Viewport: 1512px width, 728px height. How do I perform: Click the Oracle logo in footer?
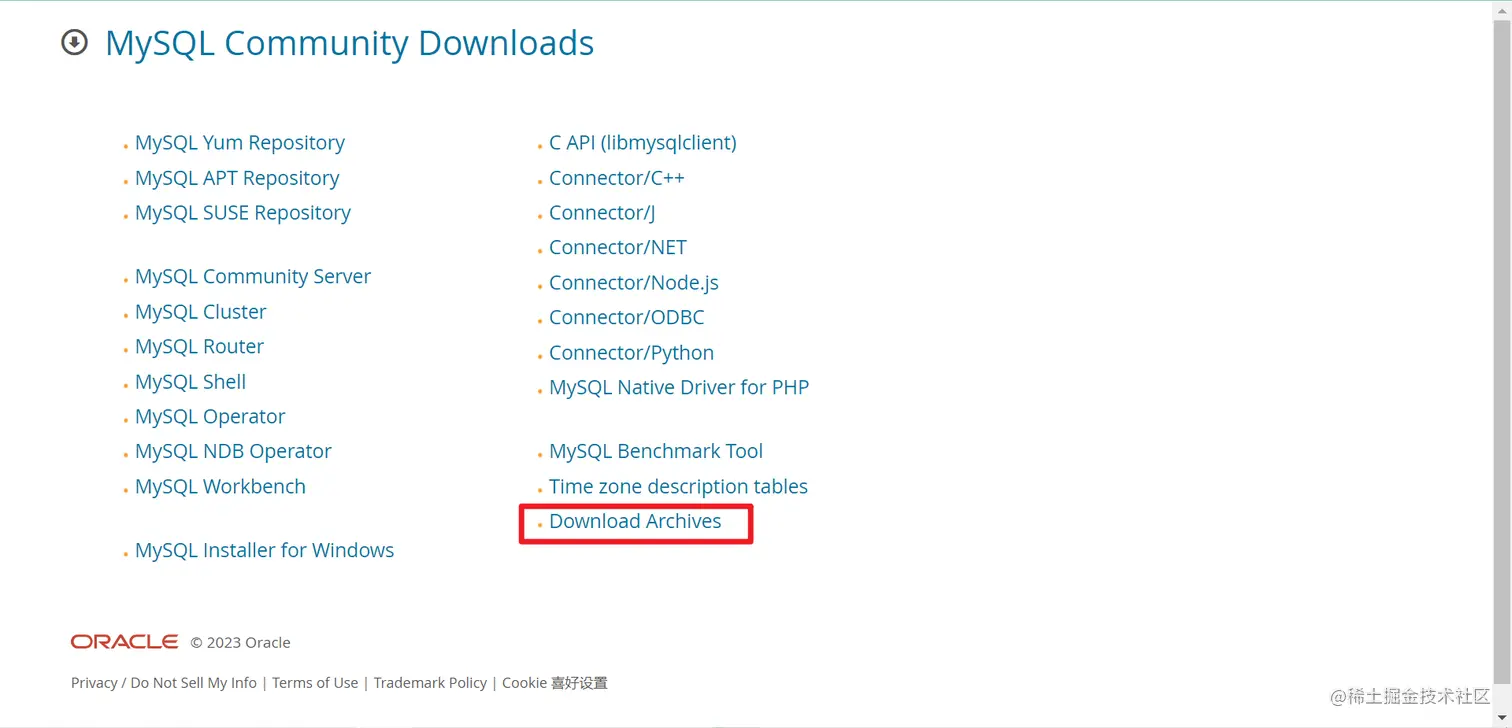point(125,642)
